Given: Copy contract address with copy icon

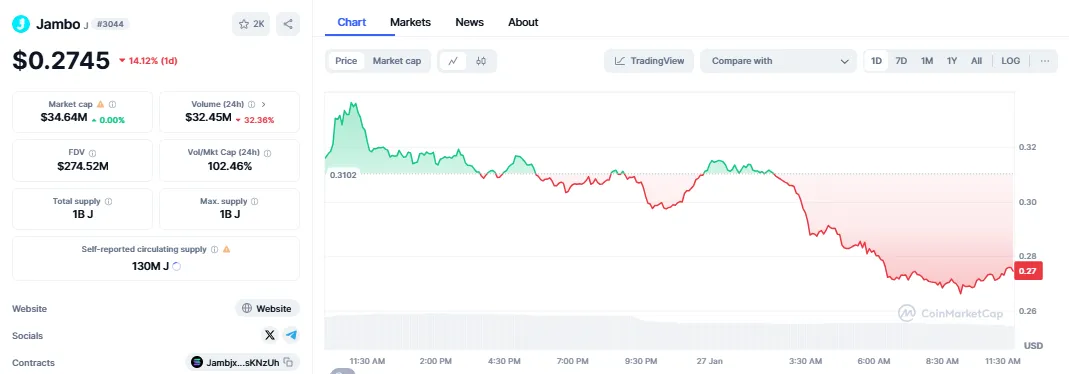Looking at the screenshot, I should [x=288, y=362].
